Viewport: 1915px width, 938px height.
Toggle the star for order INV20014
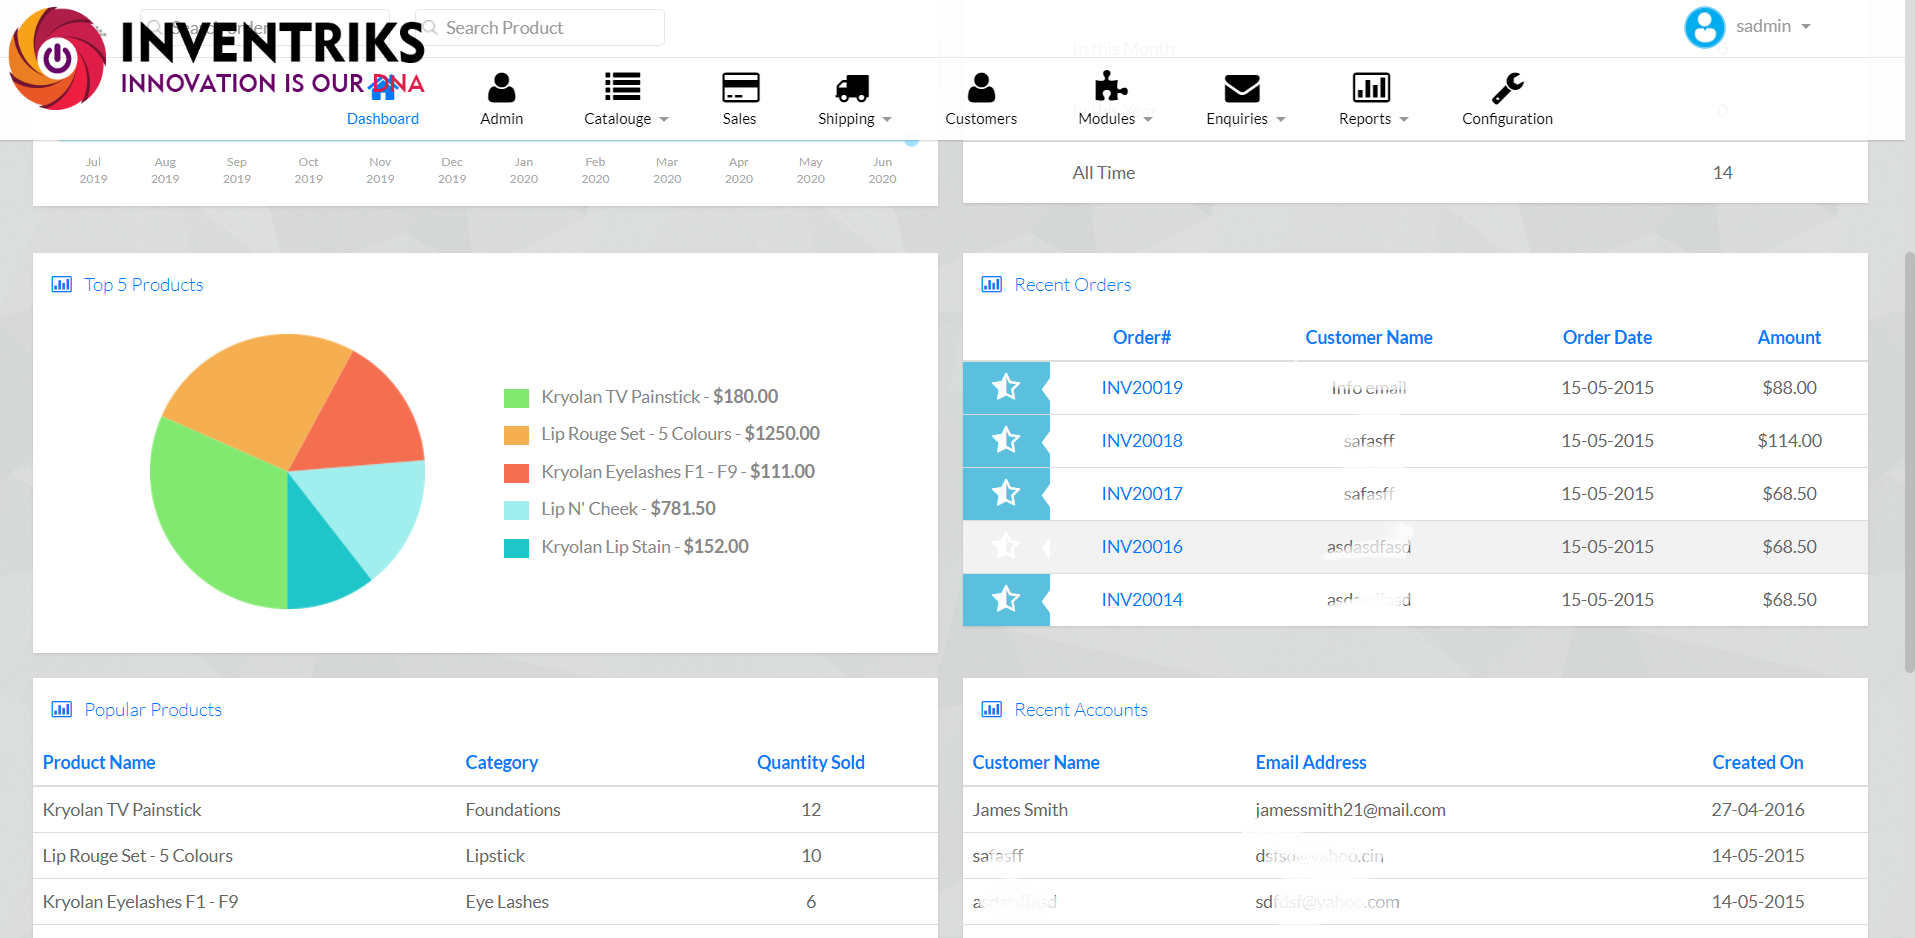(1006, 599)
